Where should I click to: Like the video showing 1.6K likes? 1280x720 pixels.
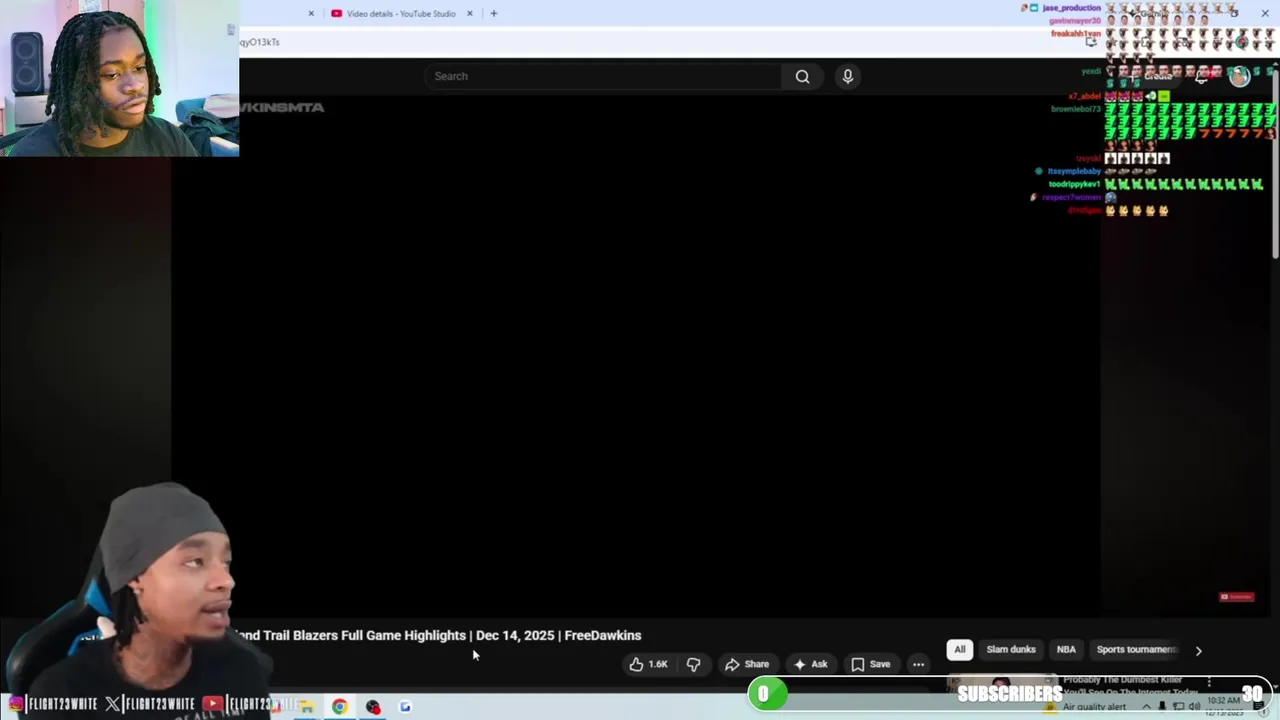pyautogui.click(x=647, y=664)
